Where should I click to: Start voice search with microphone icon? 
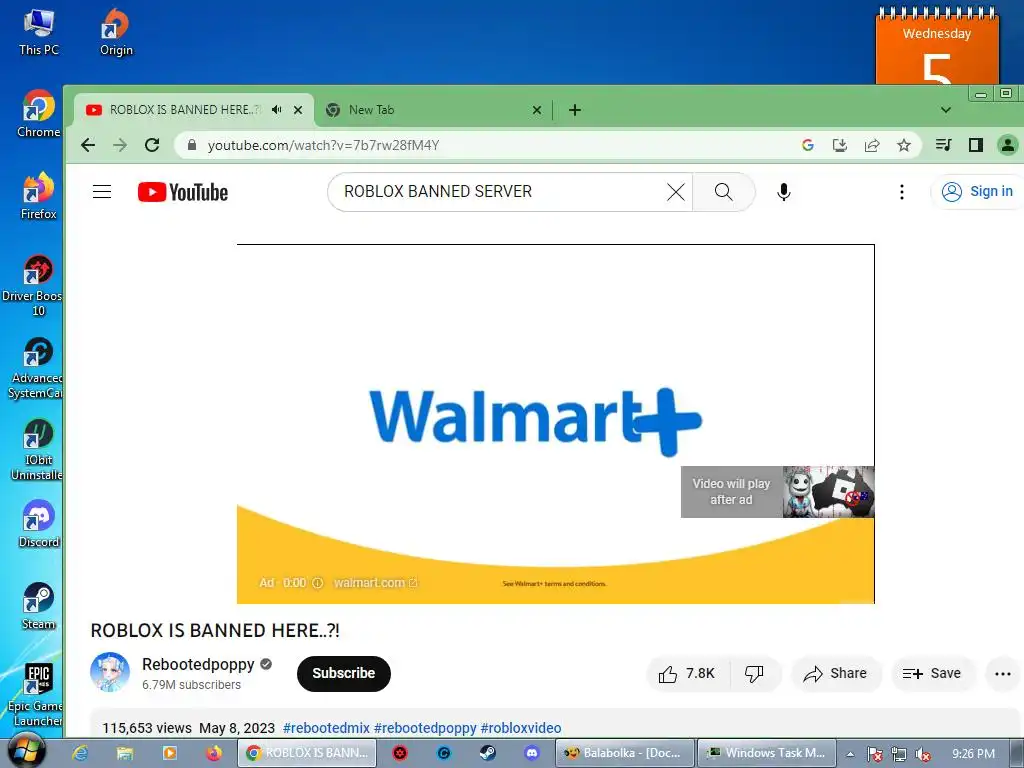784,191
